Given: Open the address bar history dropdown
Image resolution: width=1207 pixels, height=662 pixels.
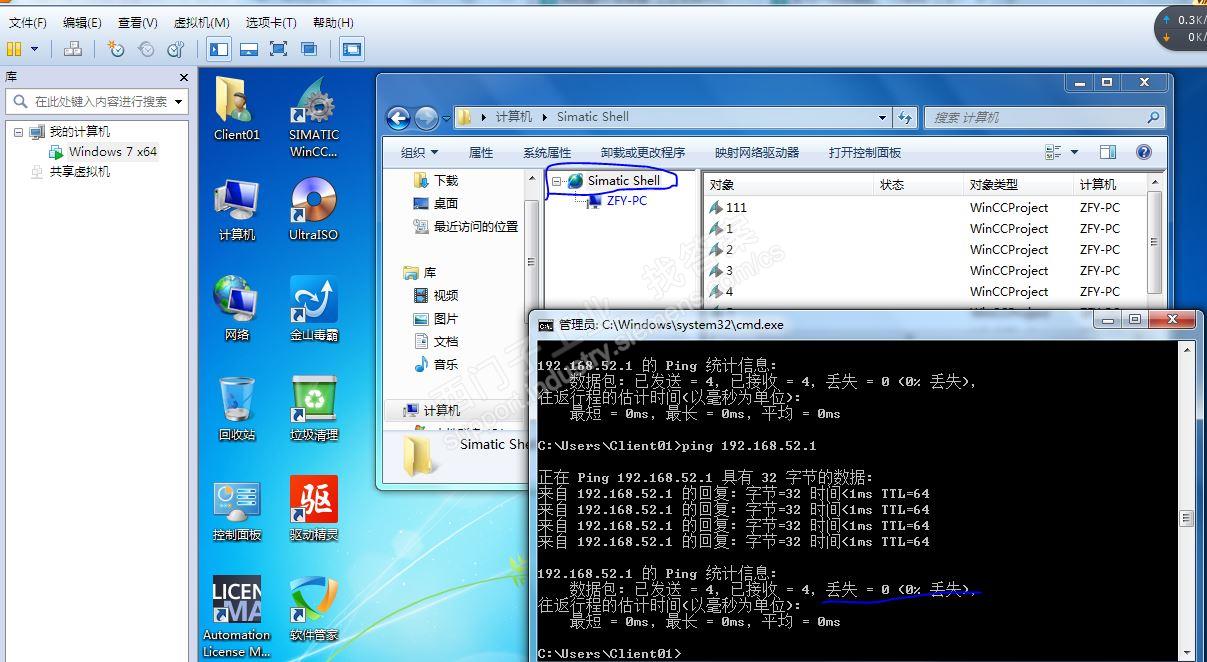Looking at the screenshot, I should [x=881, y=118].
